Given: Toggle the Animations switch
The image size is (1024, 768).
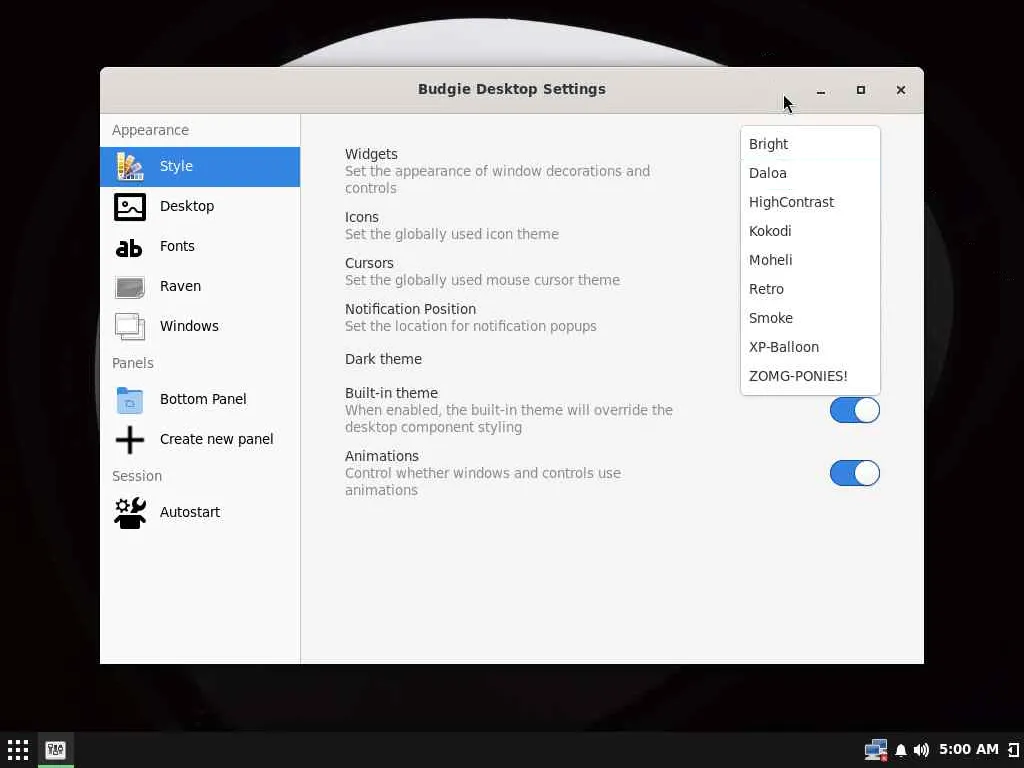Looking at the screenshot, I should click(855, 473).
